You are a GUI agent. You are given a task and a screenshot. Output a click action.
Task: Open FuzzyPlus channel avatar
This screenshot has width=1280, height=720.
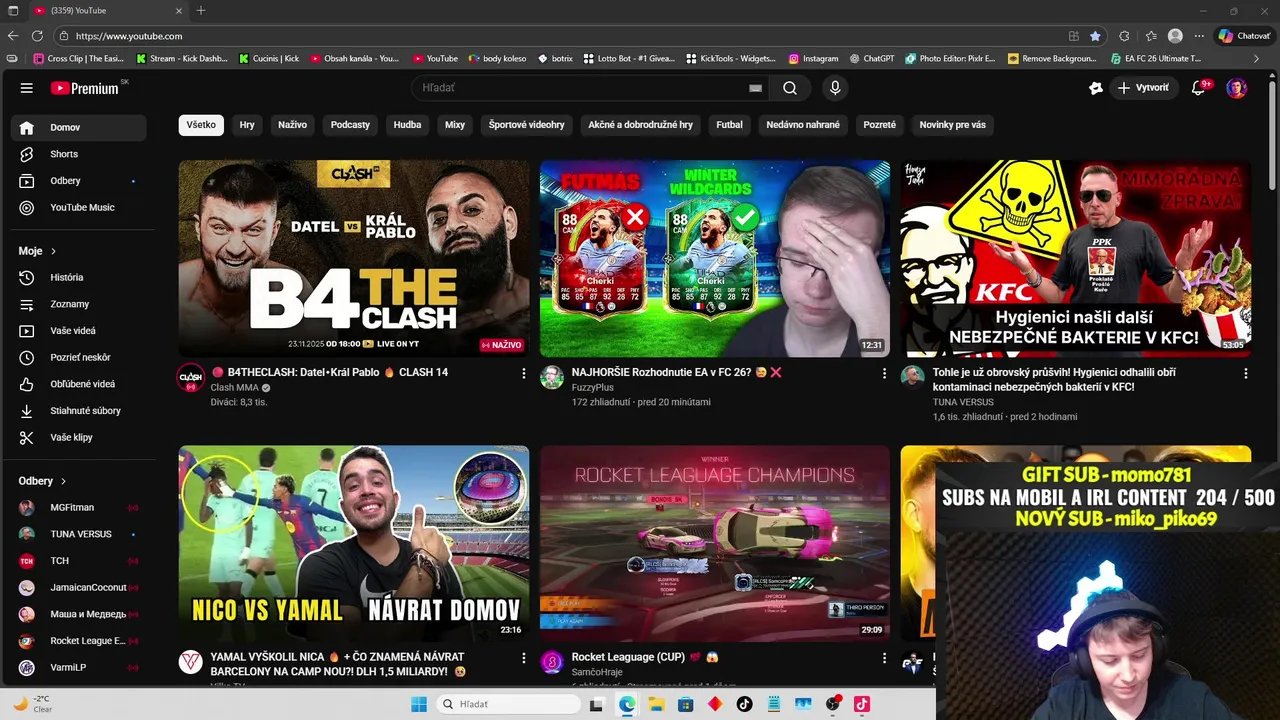coord(552,377)
